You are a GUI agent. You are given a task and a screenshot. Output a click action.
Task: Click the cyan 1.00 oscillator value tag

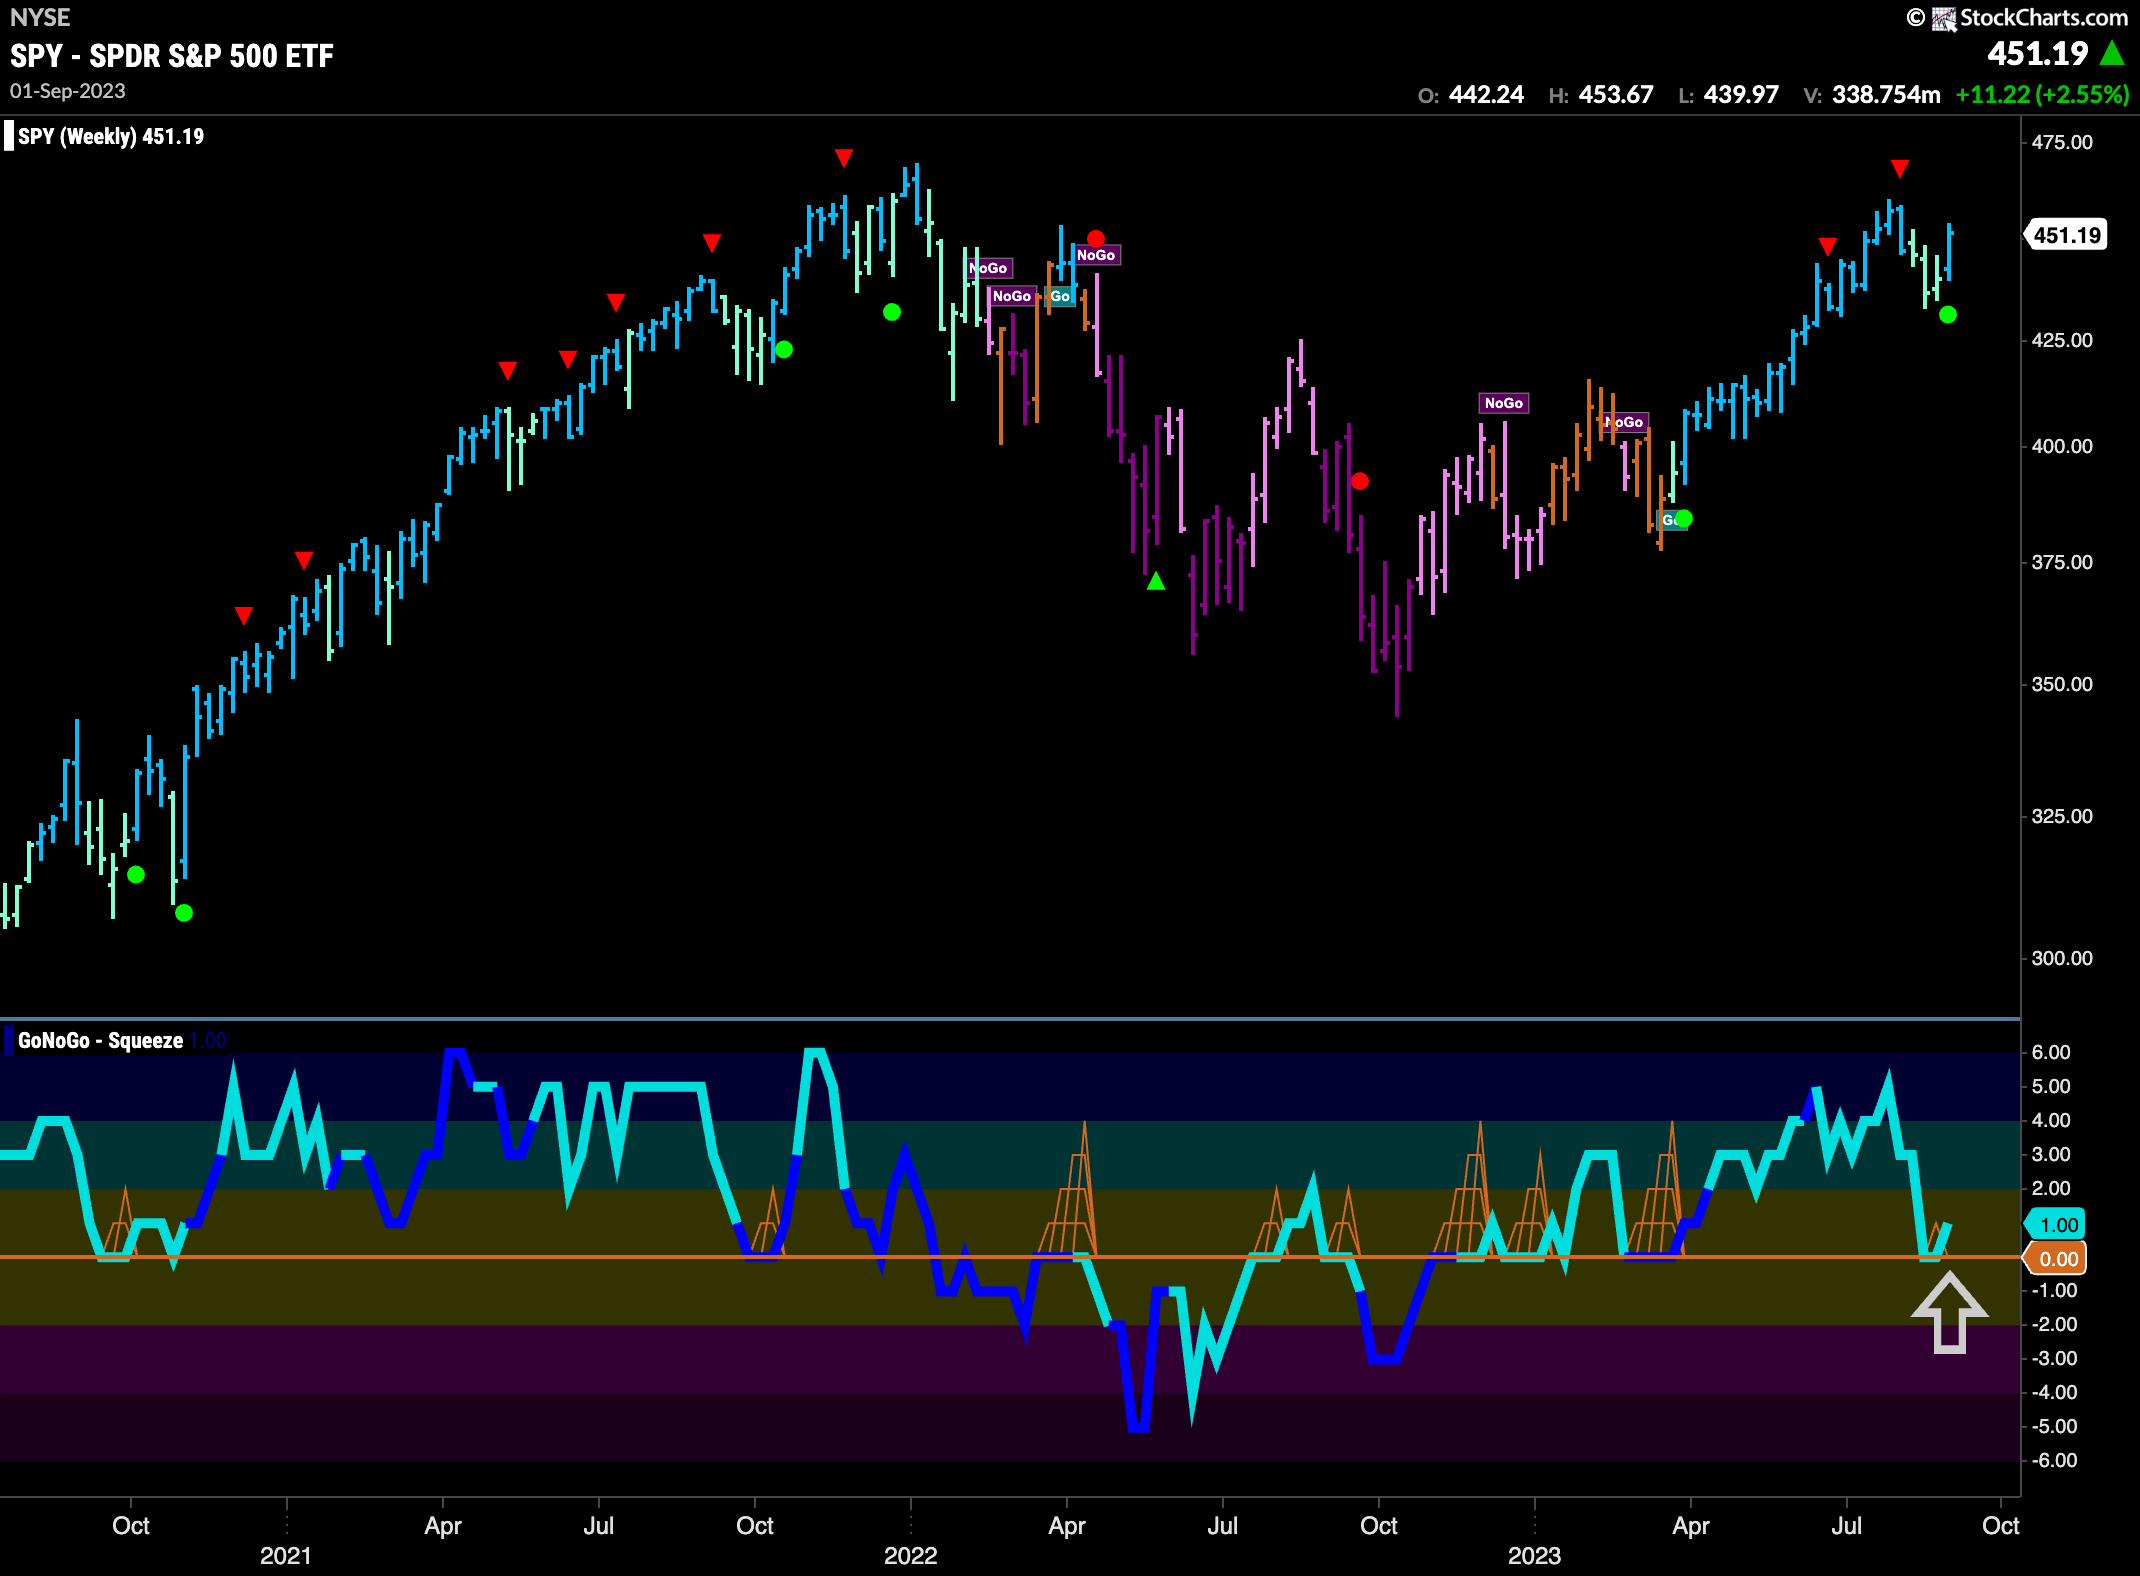pyautogui.click(x=2056, y=1225)
